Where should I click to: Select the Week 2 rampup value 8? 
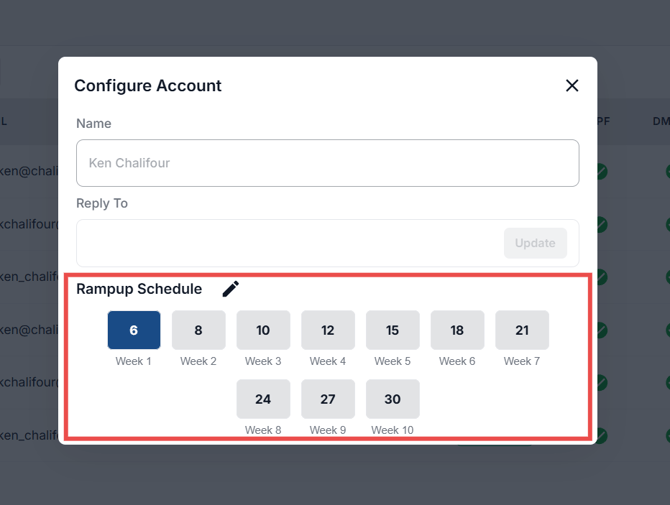[x=198, y=330]
